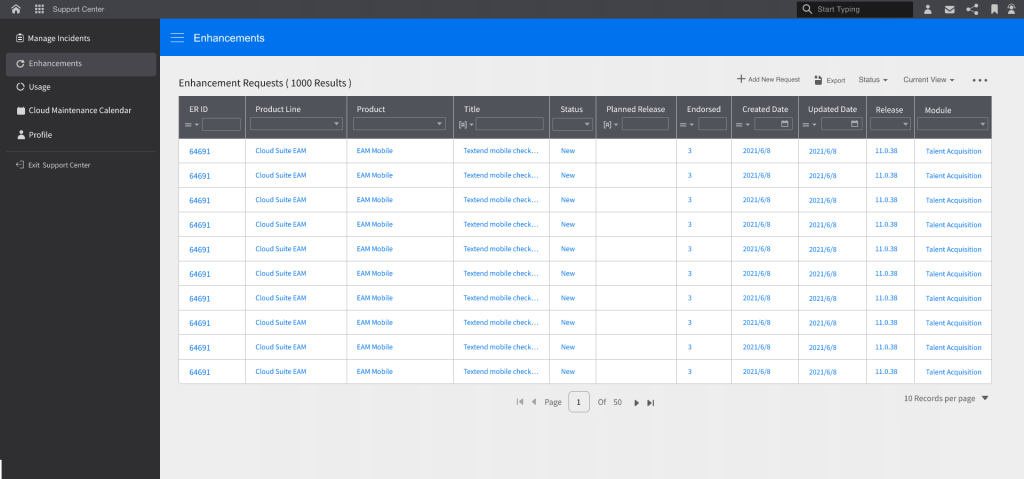
Task: Open the apps grid launcher icon
Action: coord(39,9)
